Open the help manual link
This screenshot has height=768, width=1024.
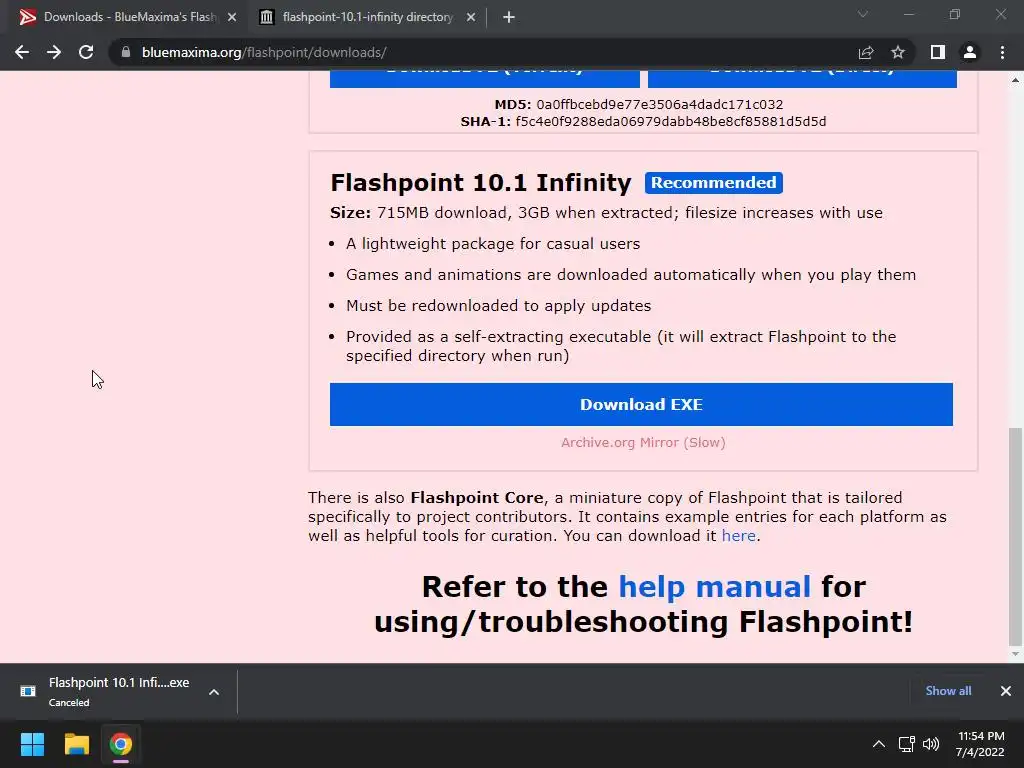714,586
